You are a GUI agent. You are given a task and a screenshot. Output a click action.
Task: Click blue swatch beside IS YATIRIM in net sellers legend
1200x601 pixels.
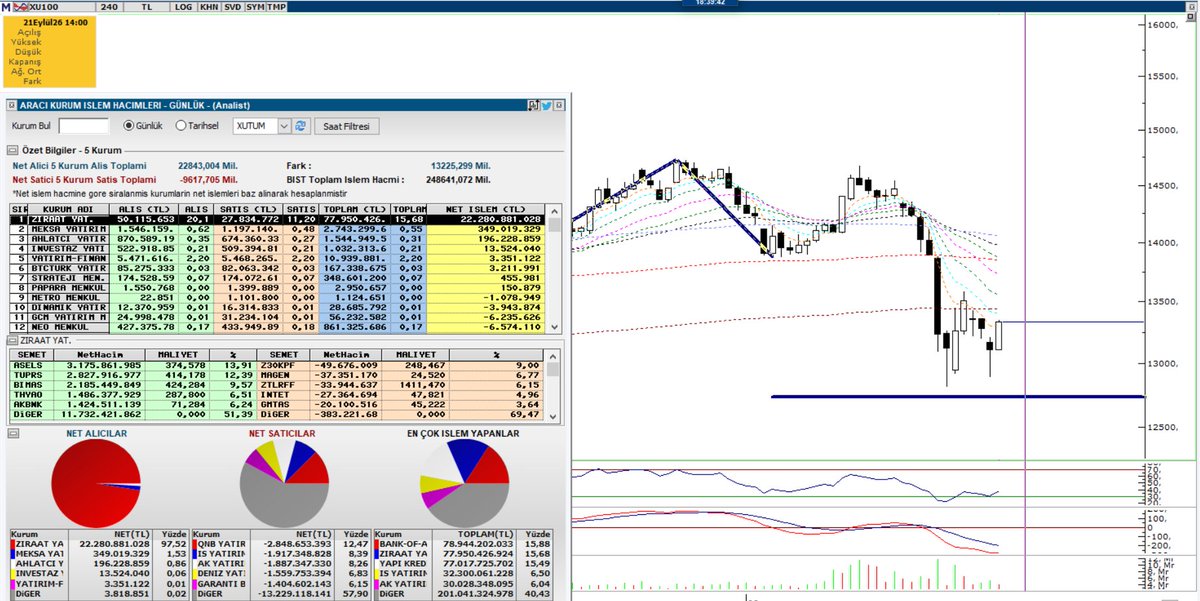point(193,555)
